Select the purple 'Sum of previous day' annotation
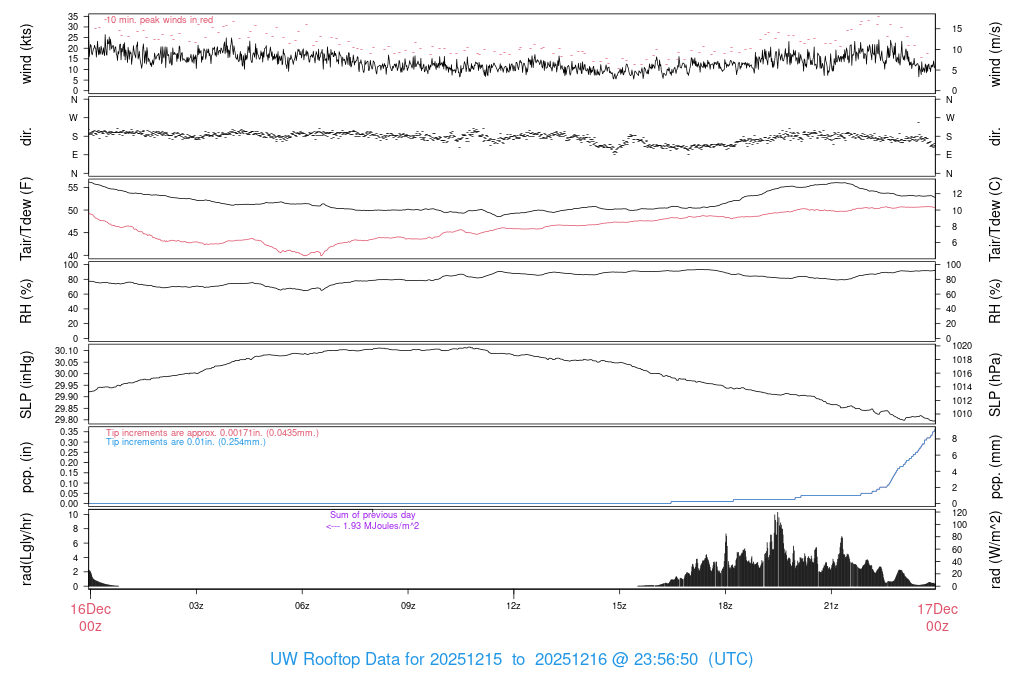Screen dimensions: 1024x700 [372, 515]
